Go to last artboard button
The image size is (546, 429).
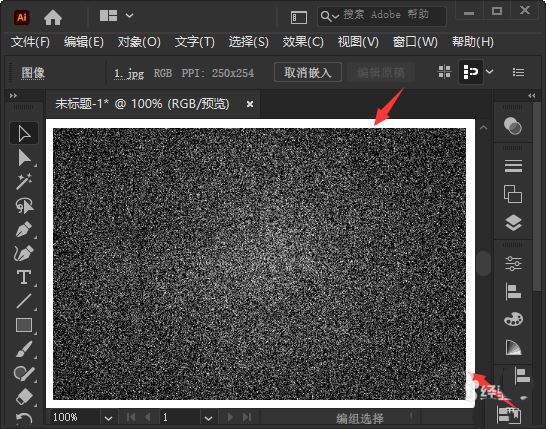247,417
